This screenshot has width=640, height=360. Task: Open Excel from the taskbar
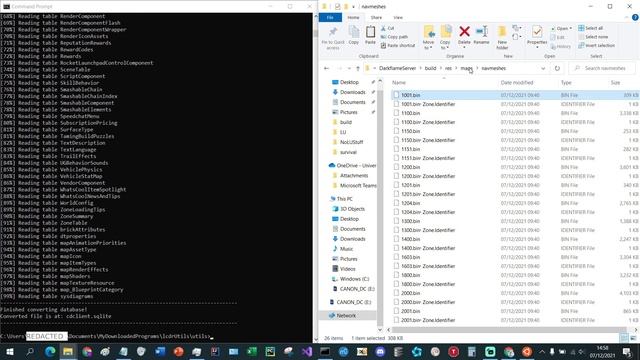pos(252,351)
